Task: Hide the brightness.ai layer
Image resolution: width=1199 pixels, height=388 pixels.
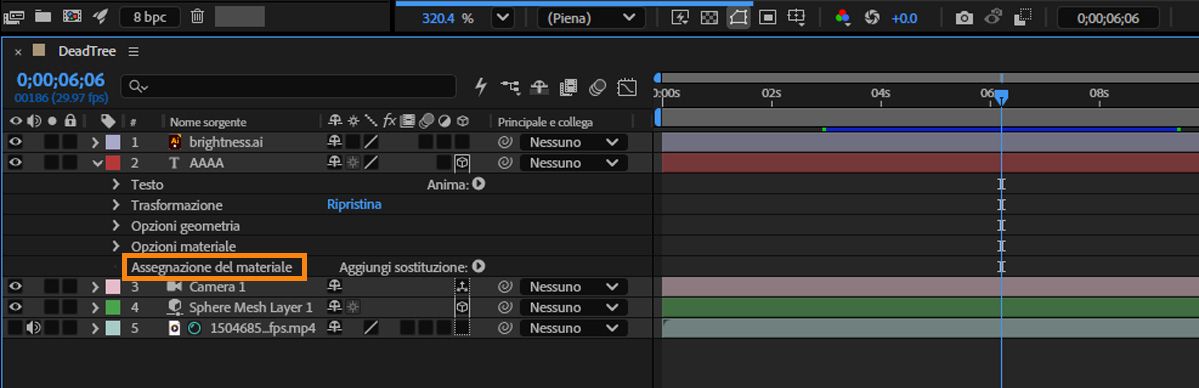Action: (15, 142)
